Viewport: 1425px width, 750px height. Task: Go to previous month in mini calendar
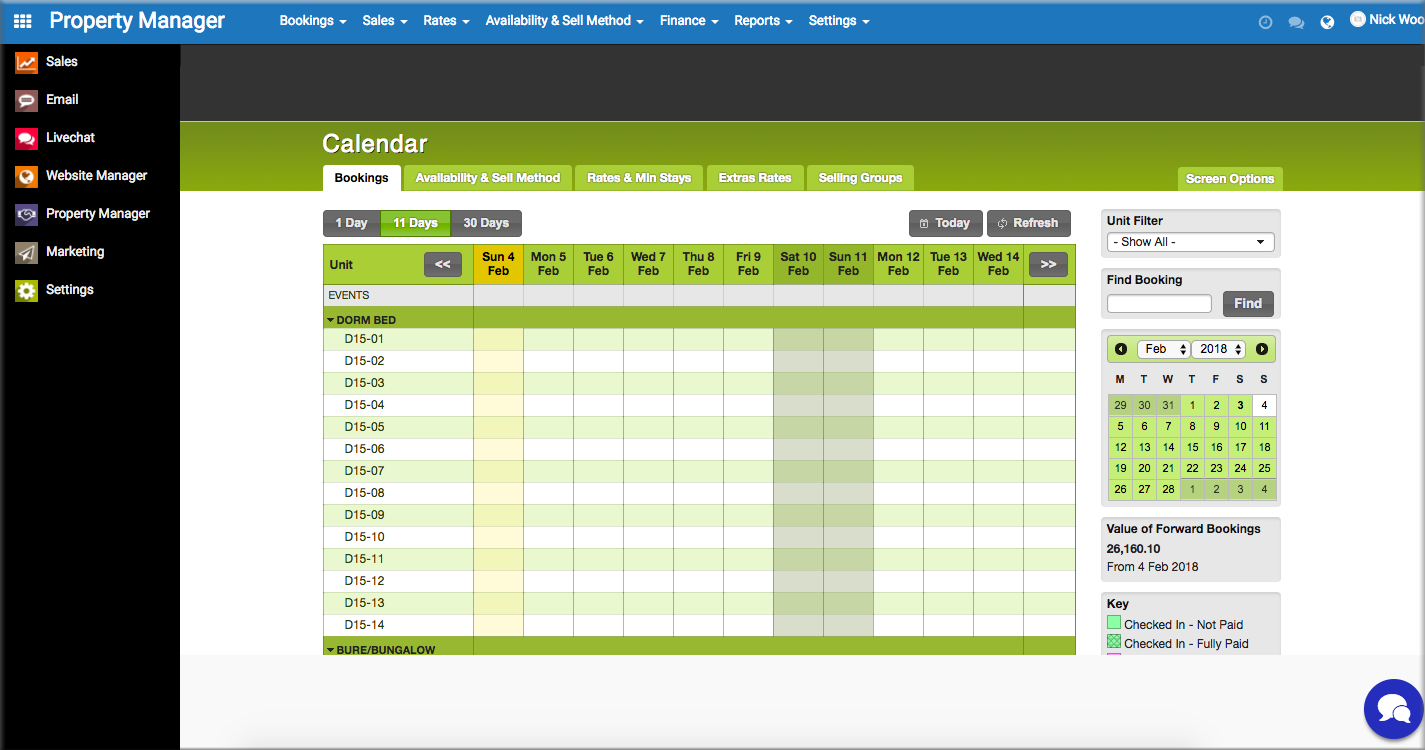[x=1121, y=349]
